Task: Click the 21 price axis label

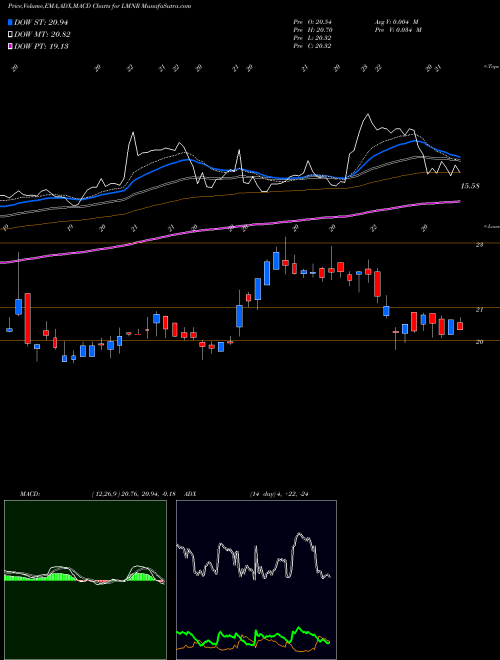Action: click(479, 309)
